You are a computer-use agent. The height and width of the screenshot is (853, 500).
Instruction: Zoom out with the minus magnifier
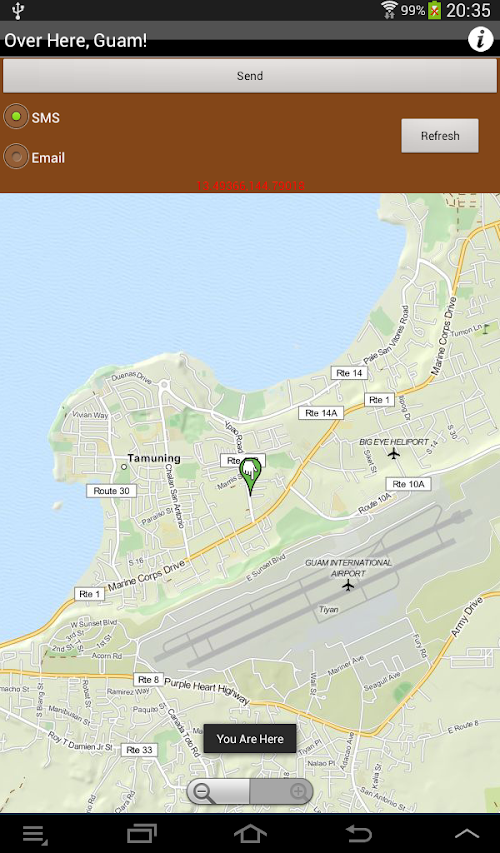coord(203,792)
